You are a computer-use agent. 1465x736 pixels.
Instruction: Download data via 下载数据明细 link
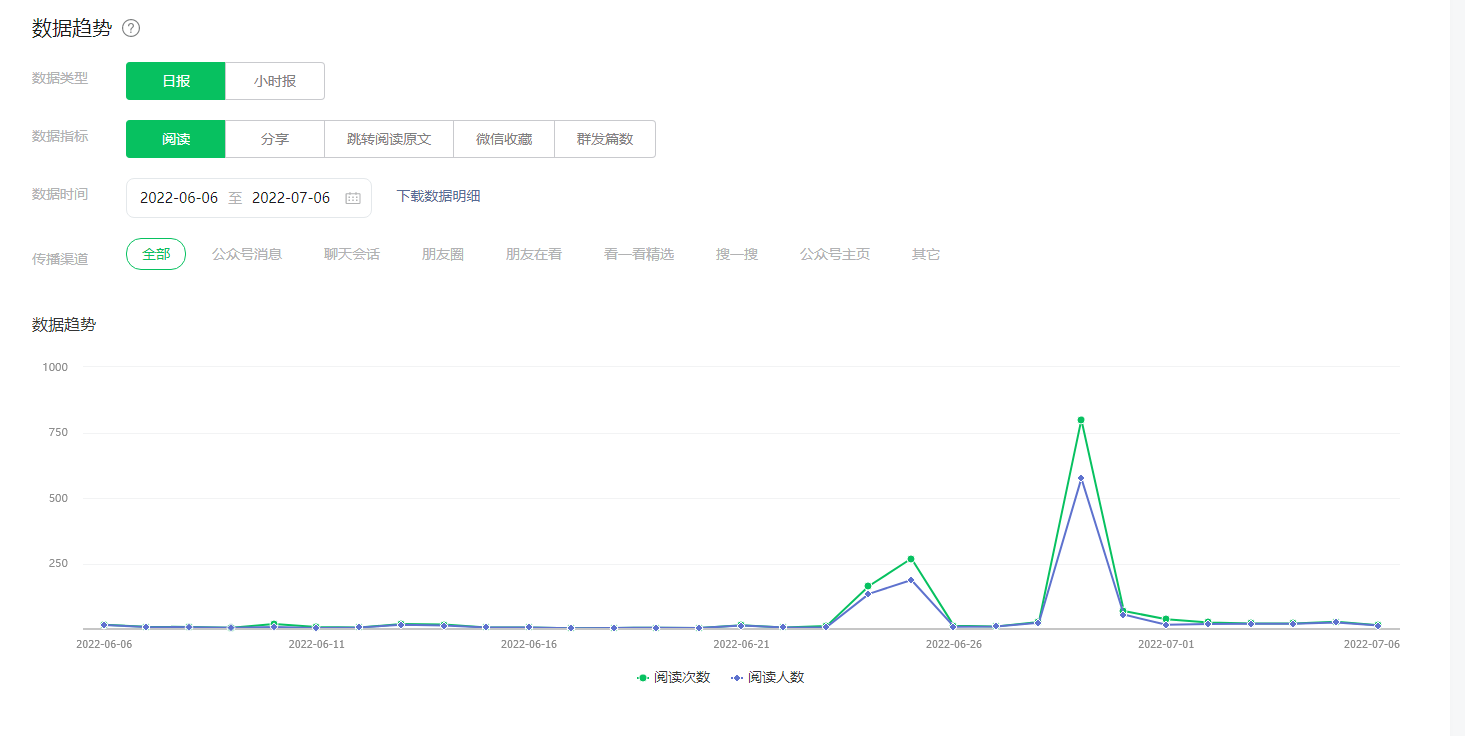point(438,196)
